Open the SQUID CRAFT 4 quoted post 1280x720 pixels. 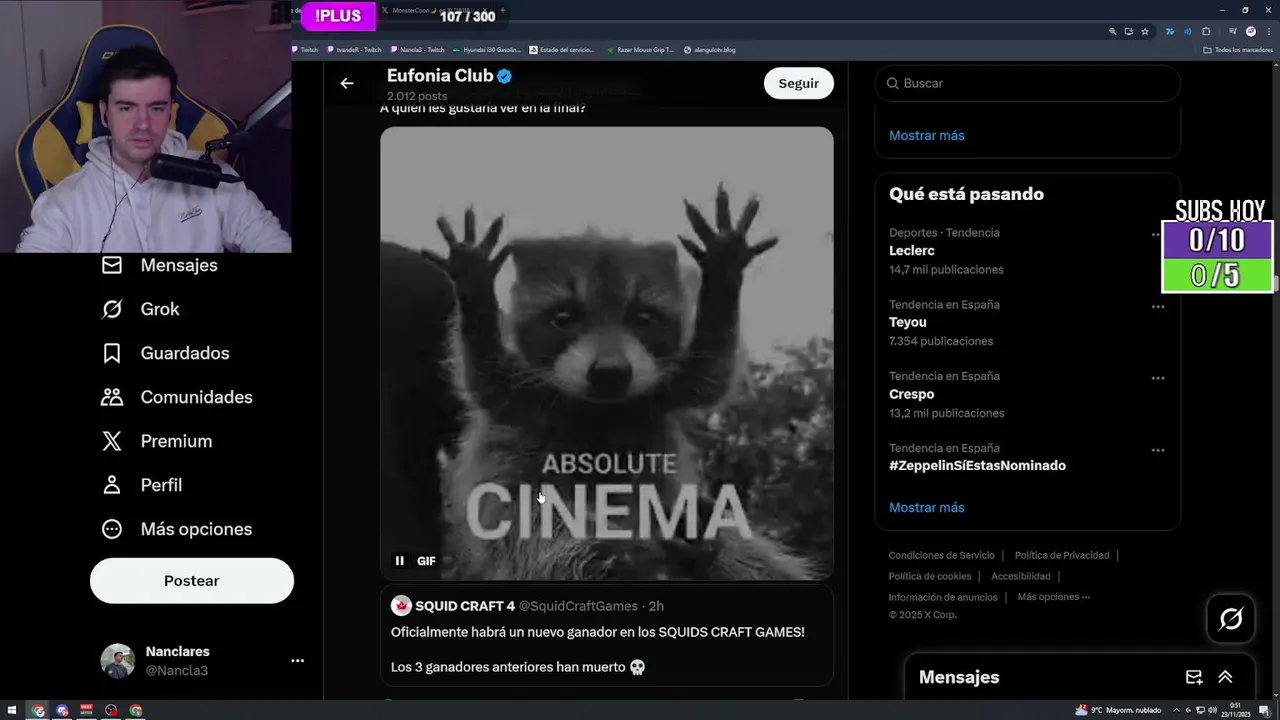(607, 636)
